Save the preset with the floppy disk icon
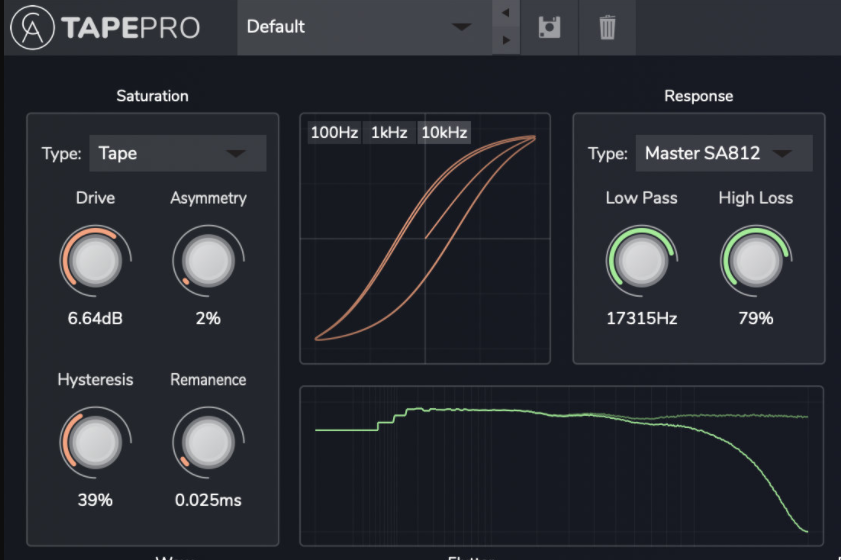 [549, 27]
